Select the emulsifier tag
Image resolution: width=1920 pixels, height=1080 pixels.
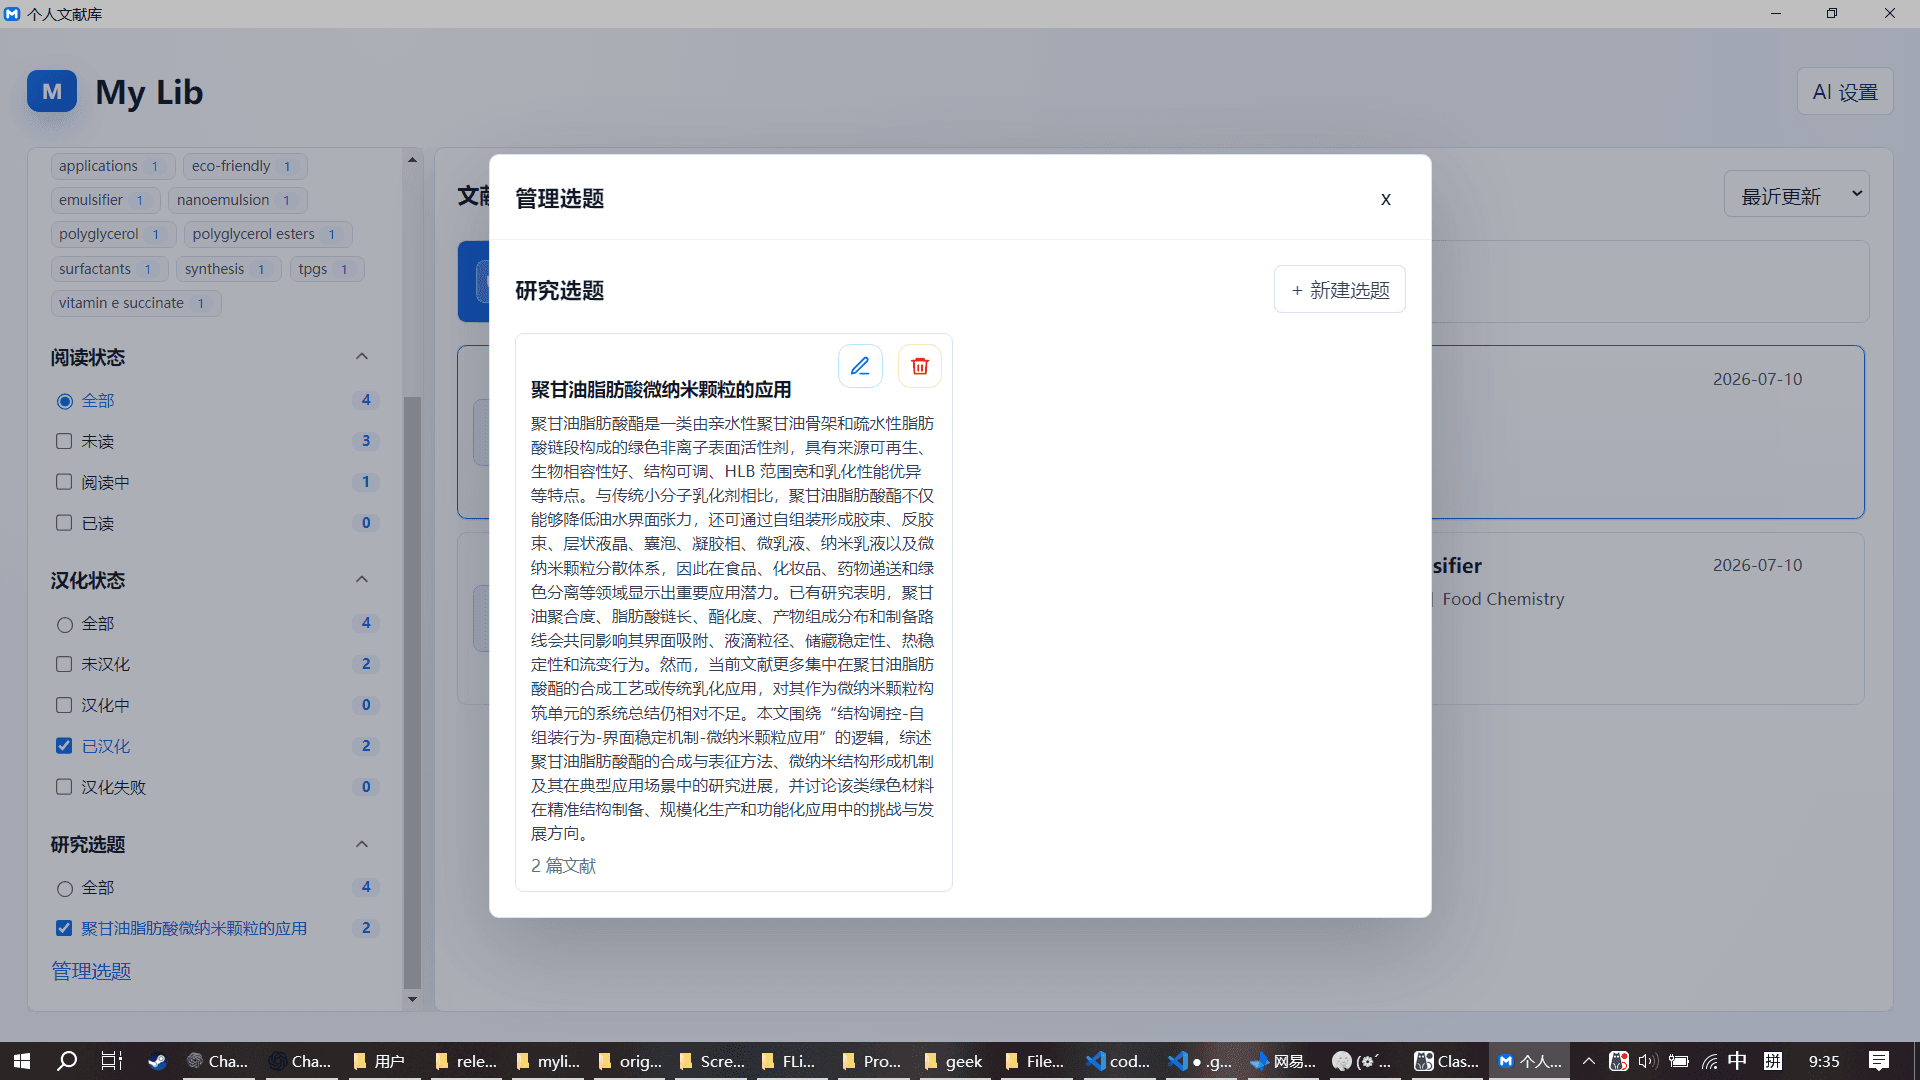coord(105,200)
